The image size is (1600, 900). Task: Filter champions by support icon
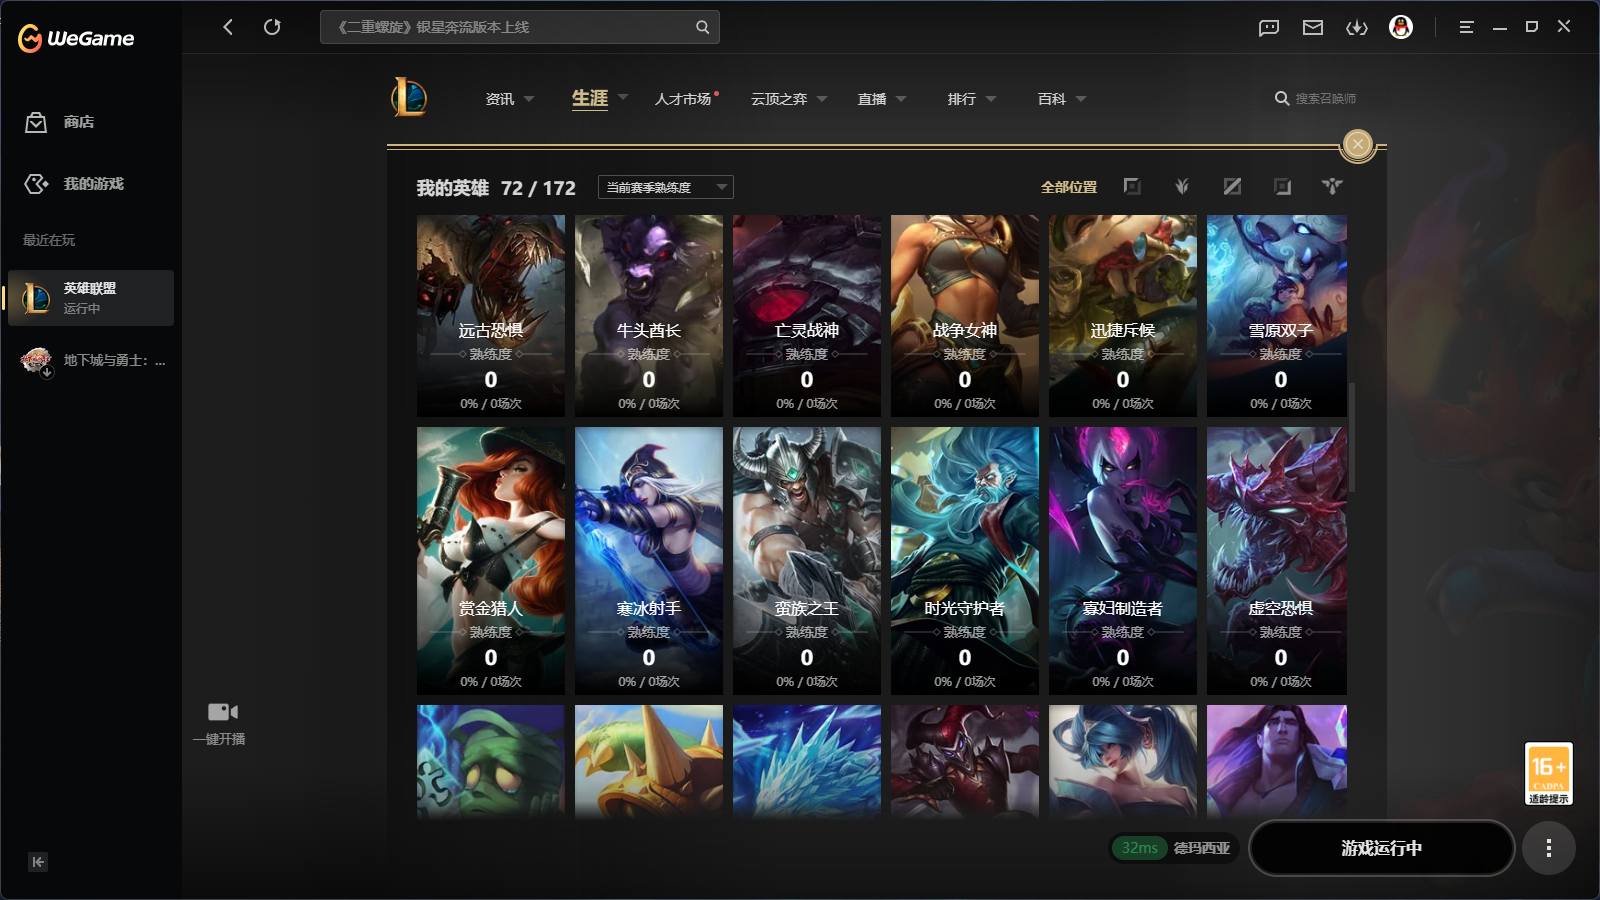[x=1332, y=186]
